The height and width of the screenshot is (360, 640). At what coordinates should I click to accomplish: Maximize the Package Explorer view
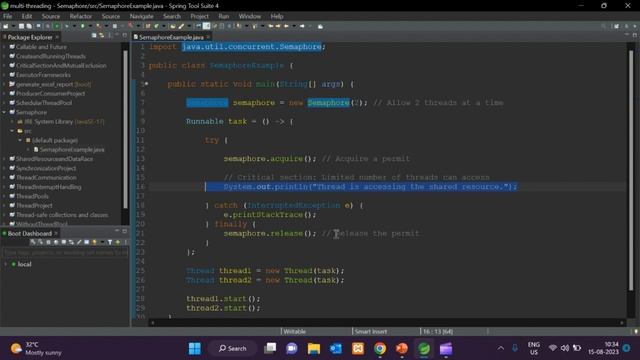tap(124, 36)
